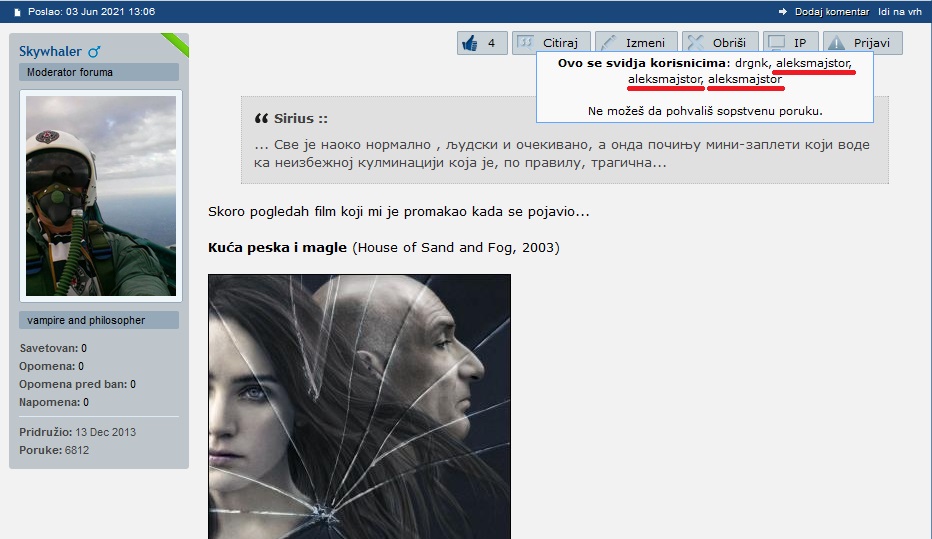Click the 'Poruke: 6812' post count
Screen dimensions: 932x539
[54, 450]
